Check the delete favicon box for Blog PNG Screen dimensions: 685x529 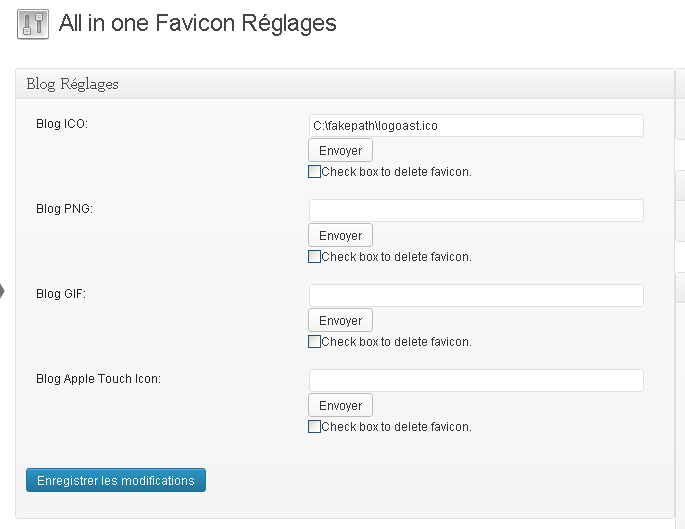pyautogui.click(x=315, y=257)
